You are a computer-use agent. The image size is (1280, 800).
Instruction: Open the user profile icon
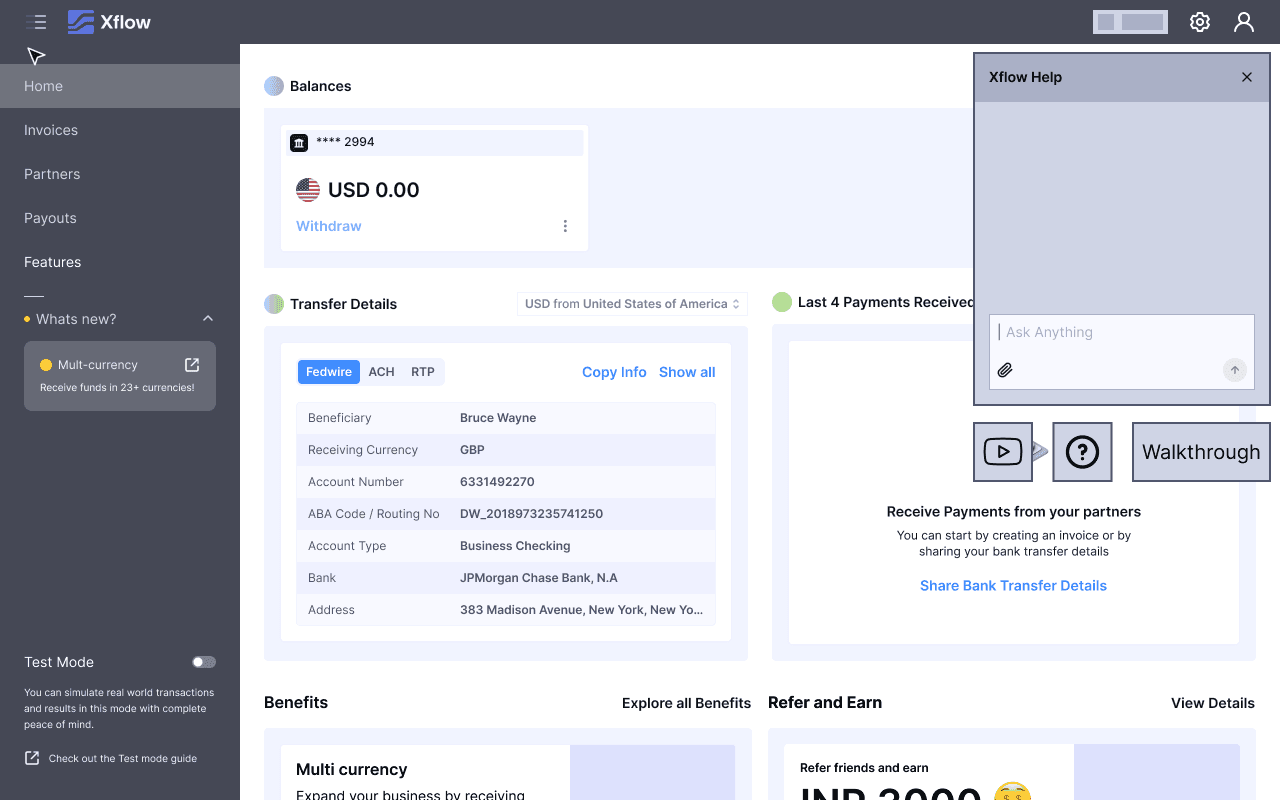pyautogui.click(x=1244, y=22)
